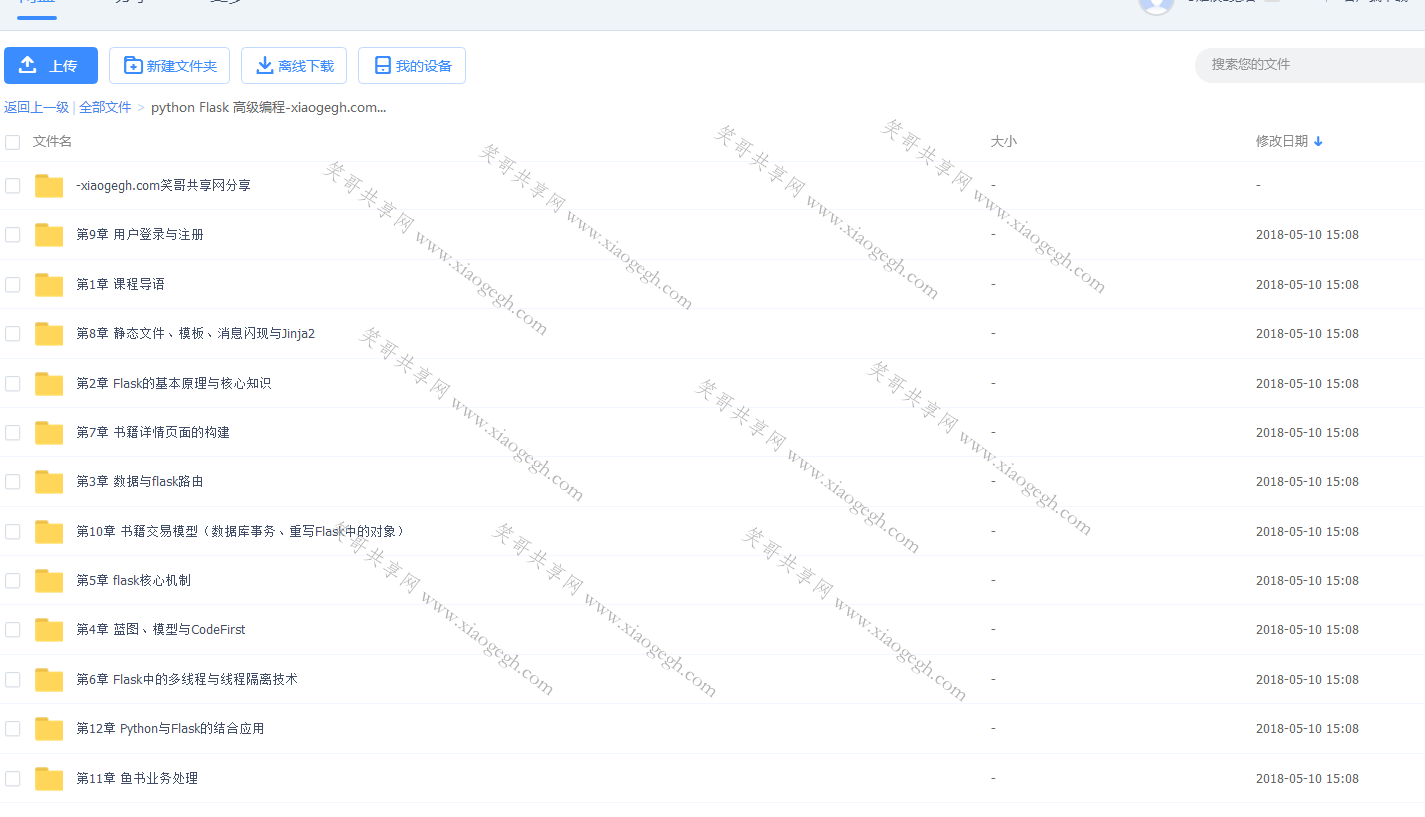Open folder icon of 第1章 课程导语
Image resolution: width=1425 pixels, height=817 pixels.
49,284
